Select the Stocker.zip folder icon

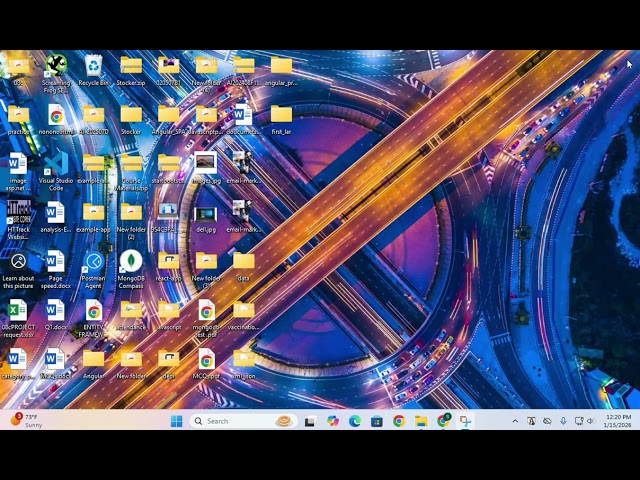[x=131, y=67]
